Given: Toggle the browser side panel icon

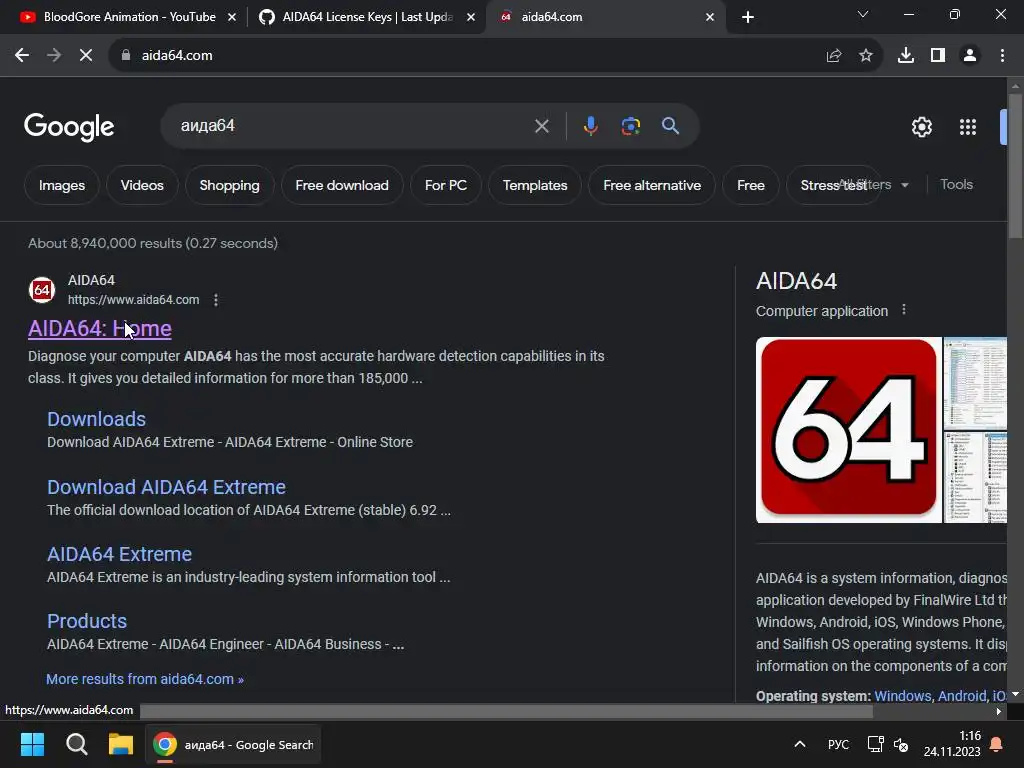Looking at the screenshot, I should click(938, 56).
